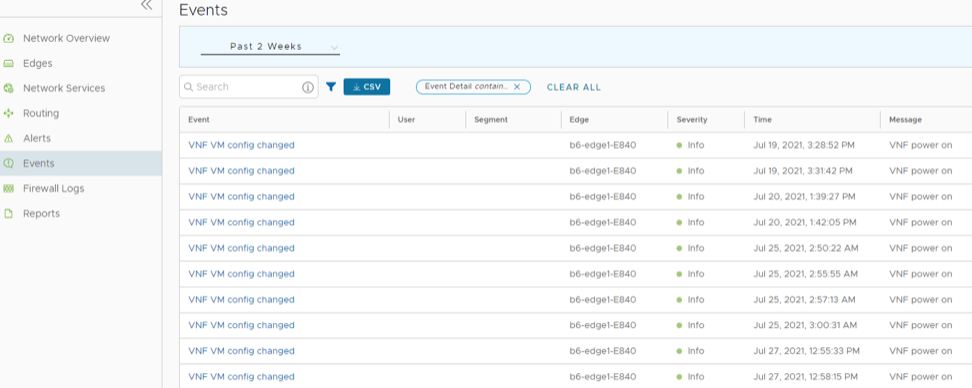The height and width of the screenshot is (388, 972).
Task: Click time cell Jul 19, 2021, 3:28:52 PM
Action: point(804,145)
